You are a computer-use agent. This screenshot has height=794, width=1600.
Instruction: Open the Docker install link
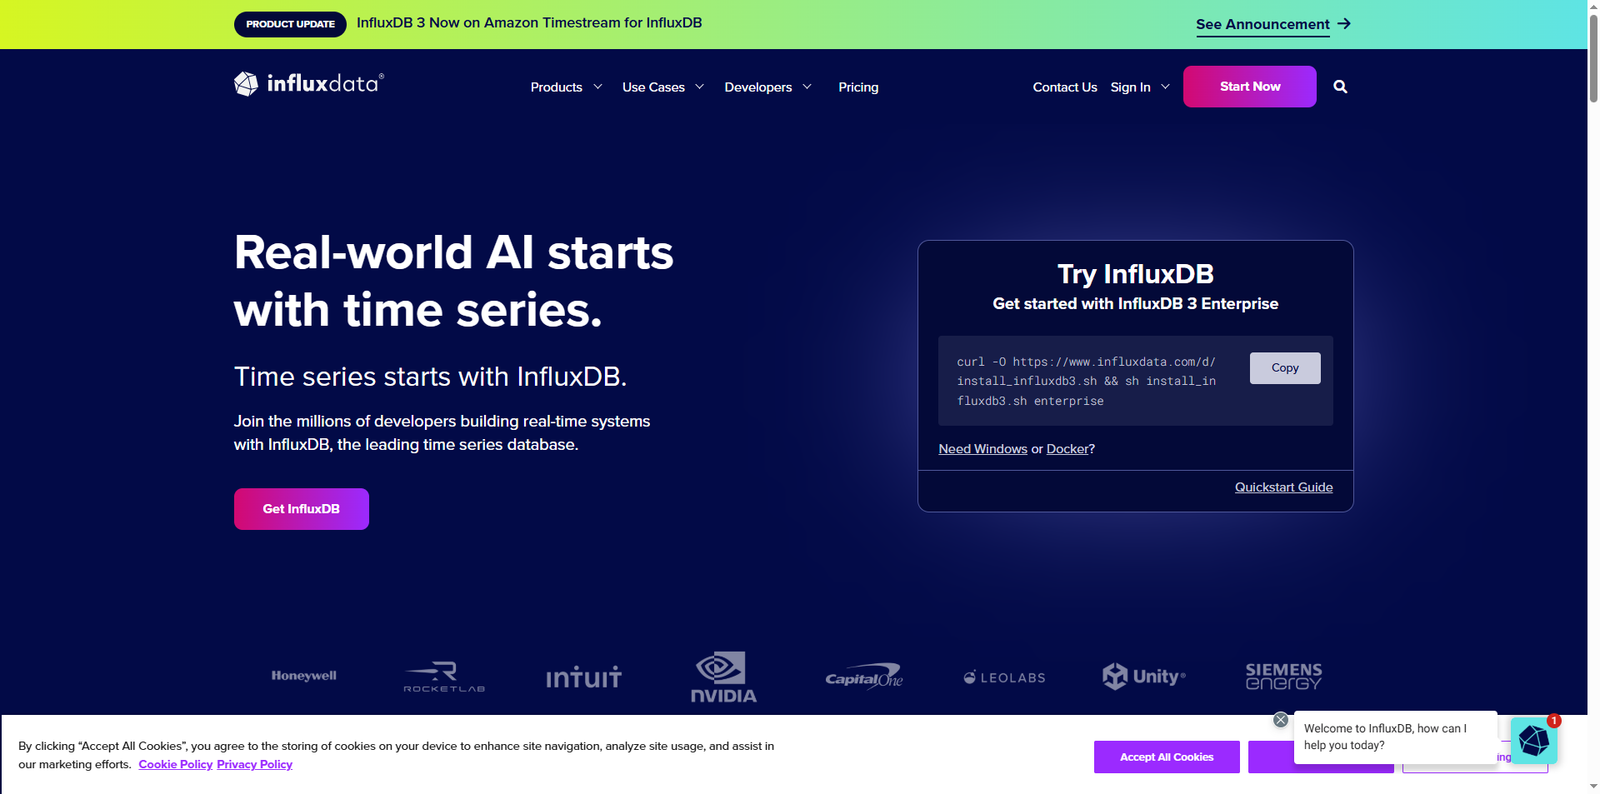pyautogui.click(x=1067, y=449)
